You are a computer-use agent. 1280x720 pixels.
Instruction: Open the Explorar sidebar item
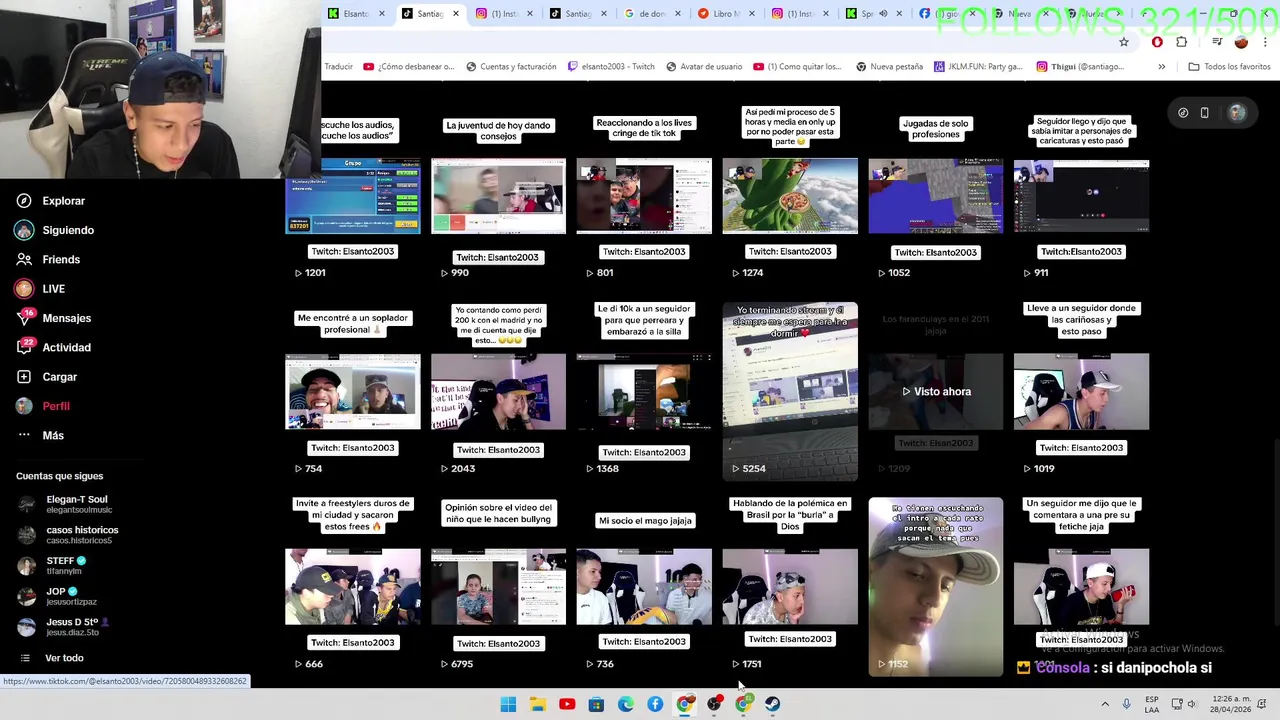[x=50, y=201]
